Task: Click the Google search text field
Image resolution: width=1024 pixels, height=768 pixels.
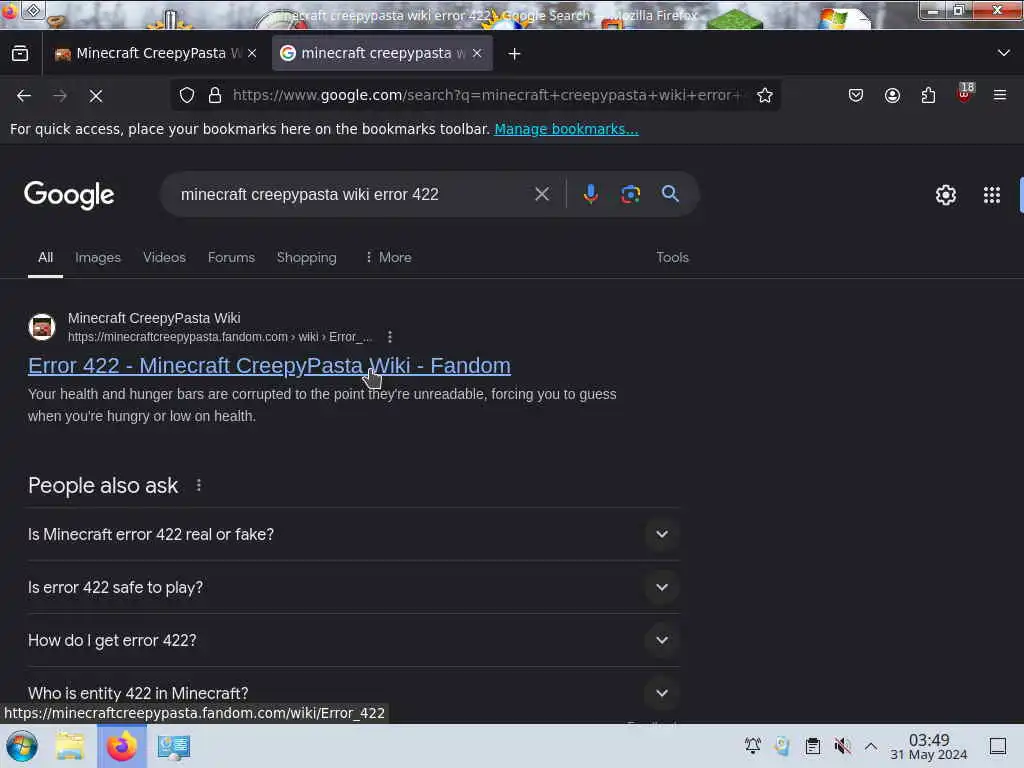Action: coord(351,194)
